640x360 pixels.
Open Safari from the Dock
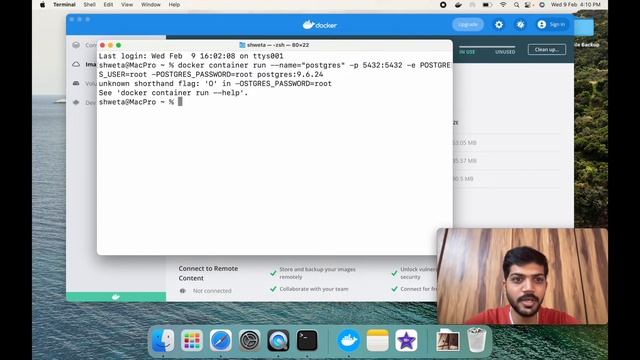pyautogui.click(x=221, y=340)
